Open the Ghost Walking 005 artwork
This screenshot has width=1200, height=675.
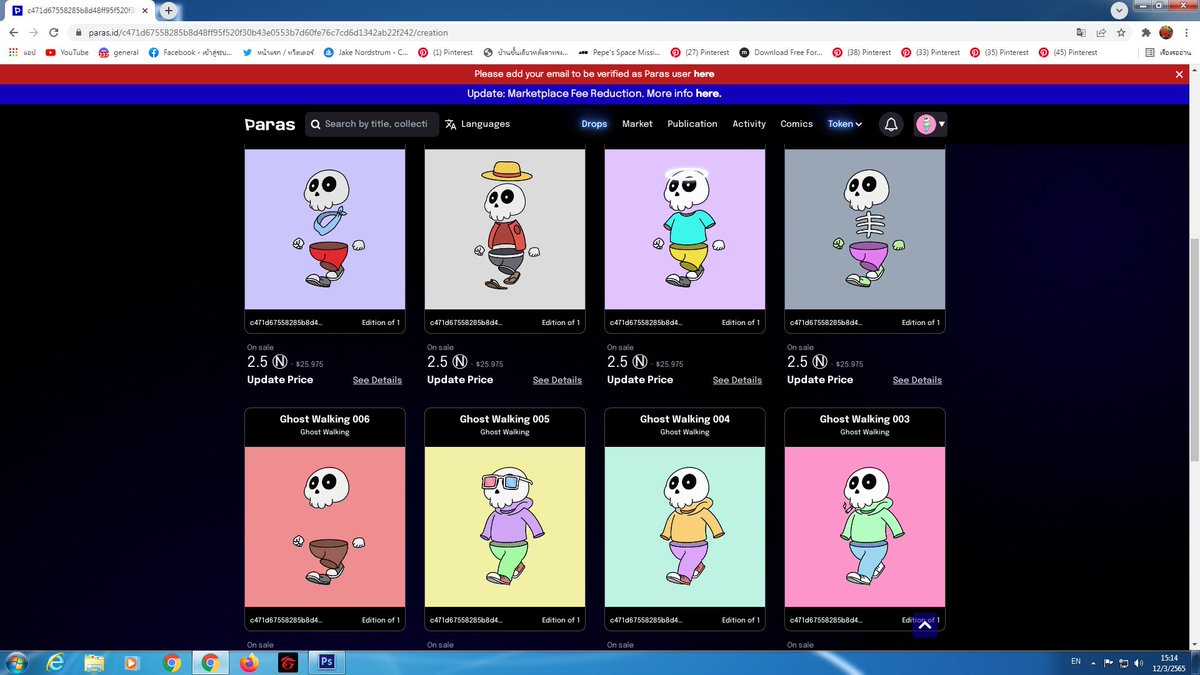pos(505,527)
